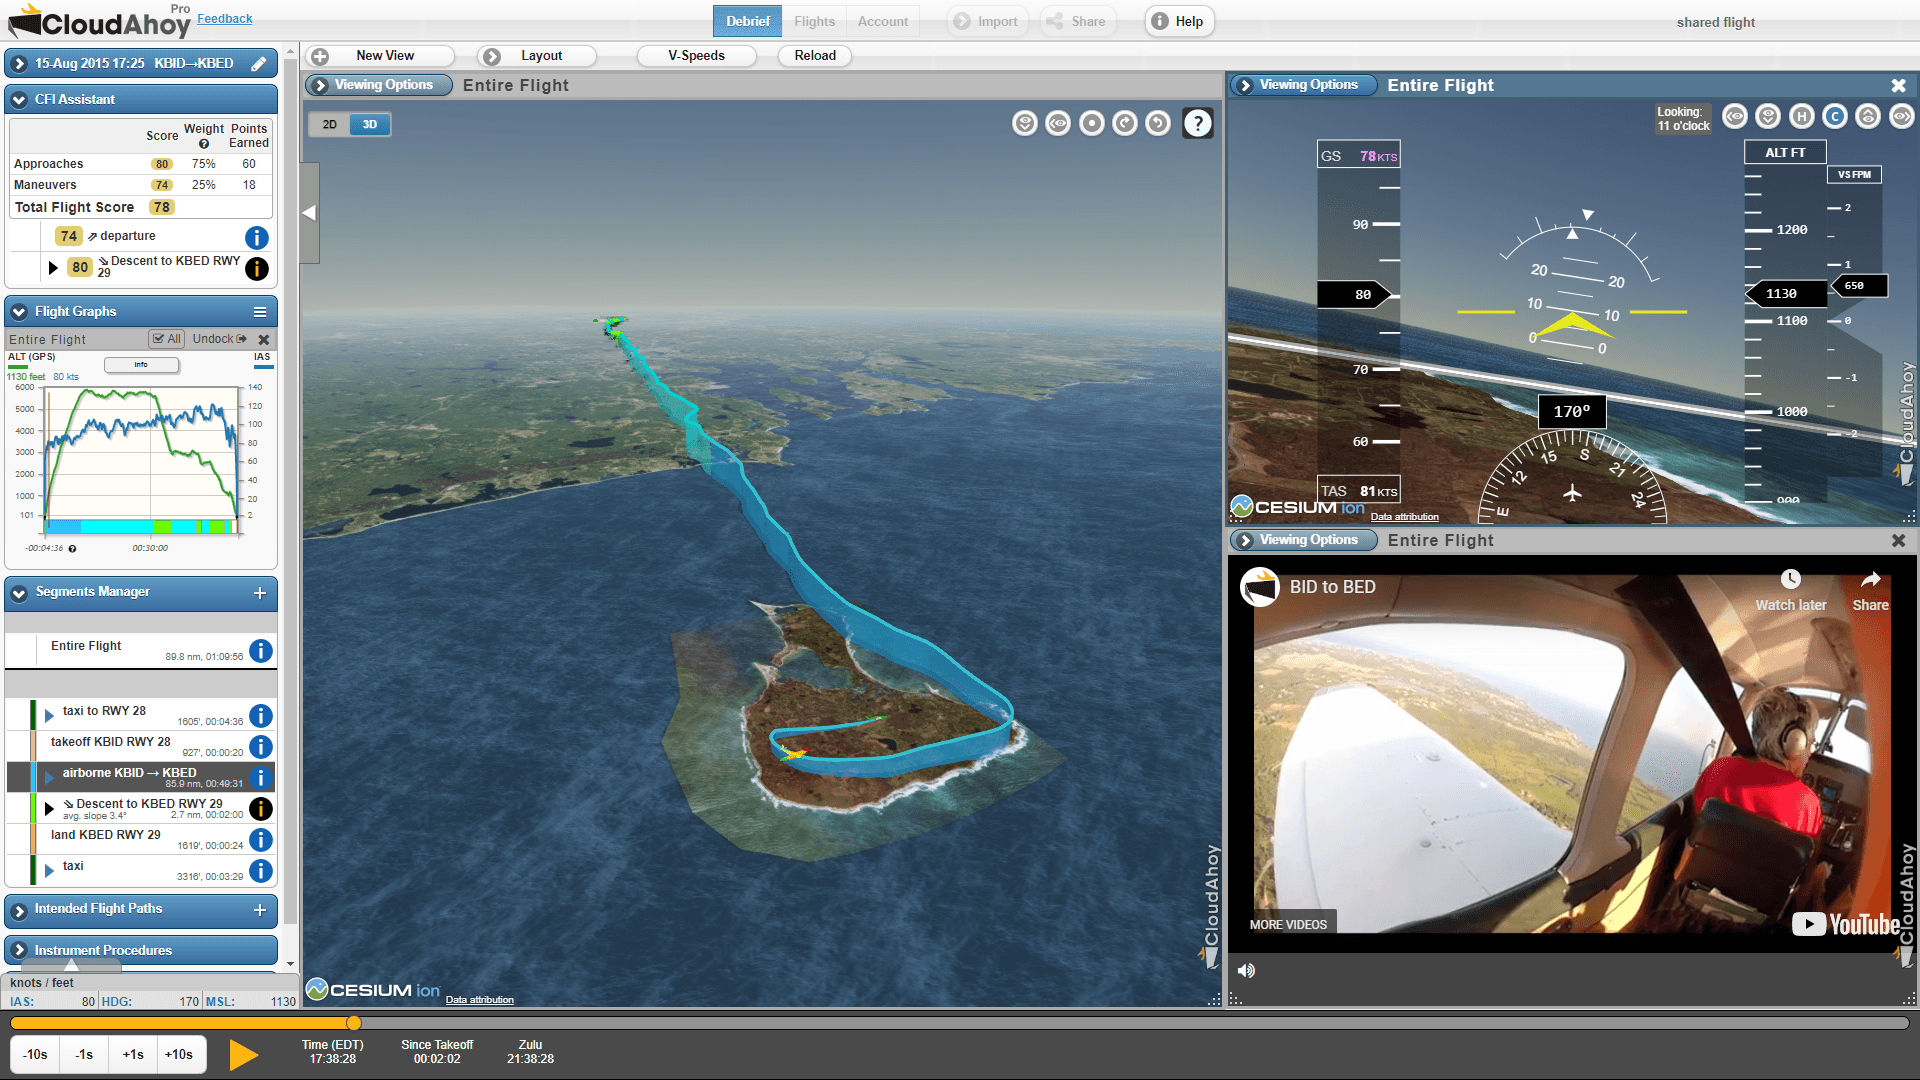This screenshot has width=1920, height=1080.
Task: Switch map to 2D mode
Action: [x=330, y=125]
